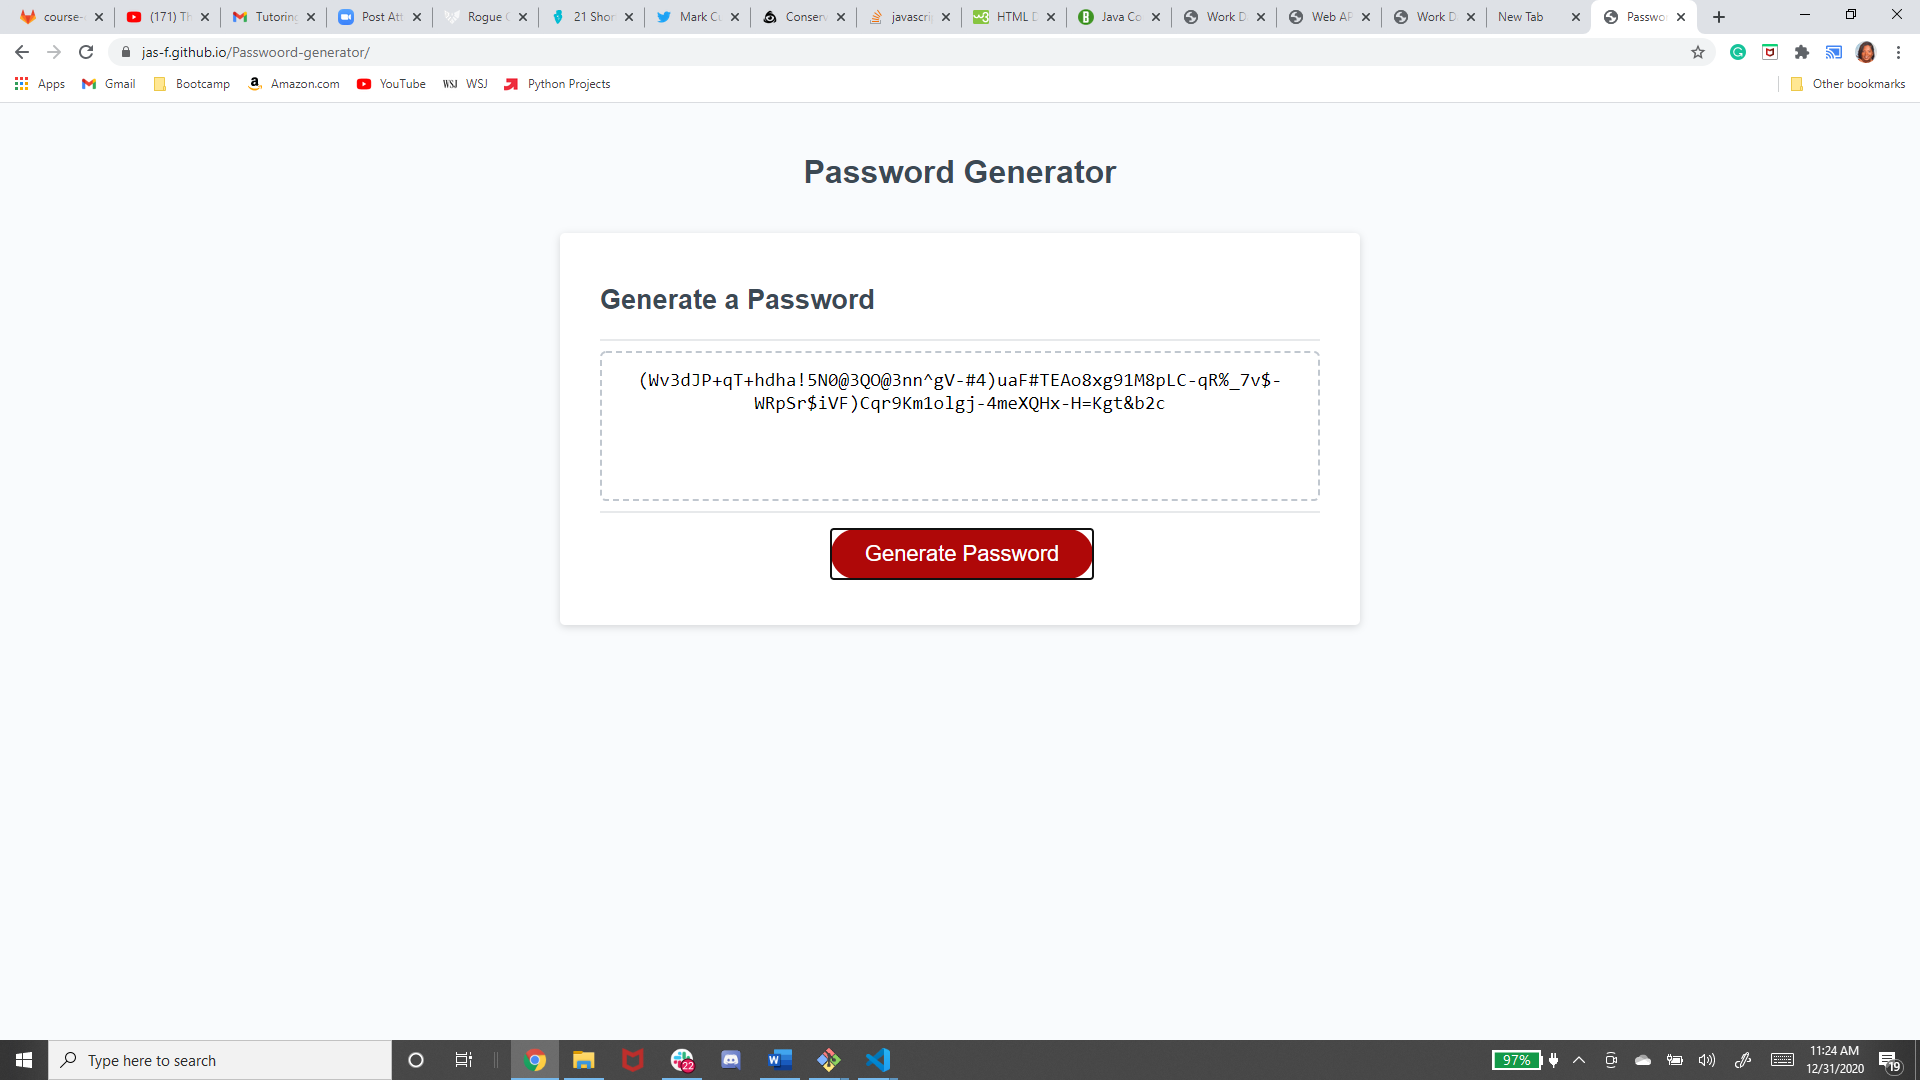Click the Chrome extensions puzzle icon
Screen dimensions: 1920x1080
coord(1801,51)
